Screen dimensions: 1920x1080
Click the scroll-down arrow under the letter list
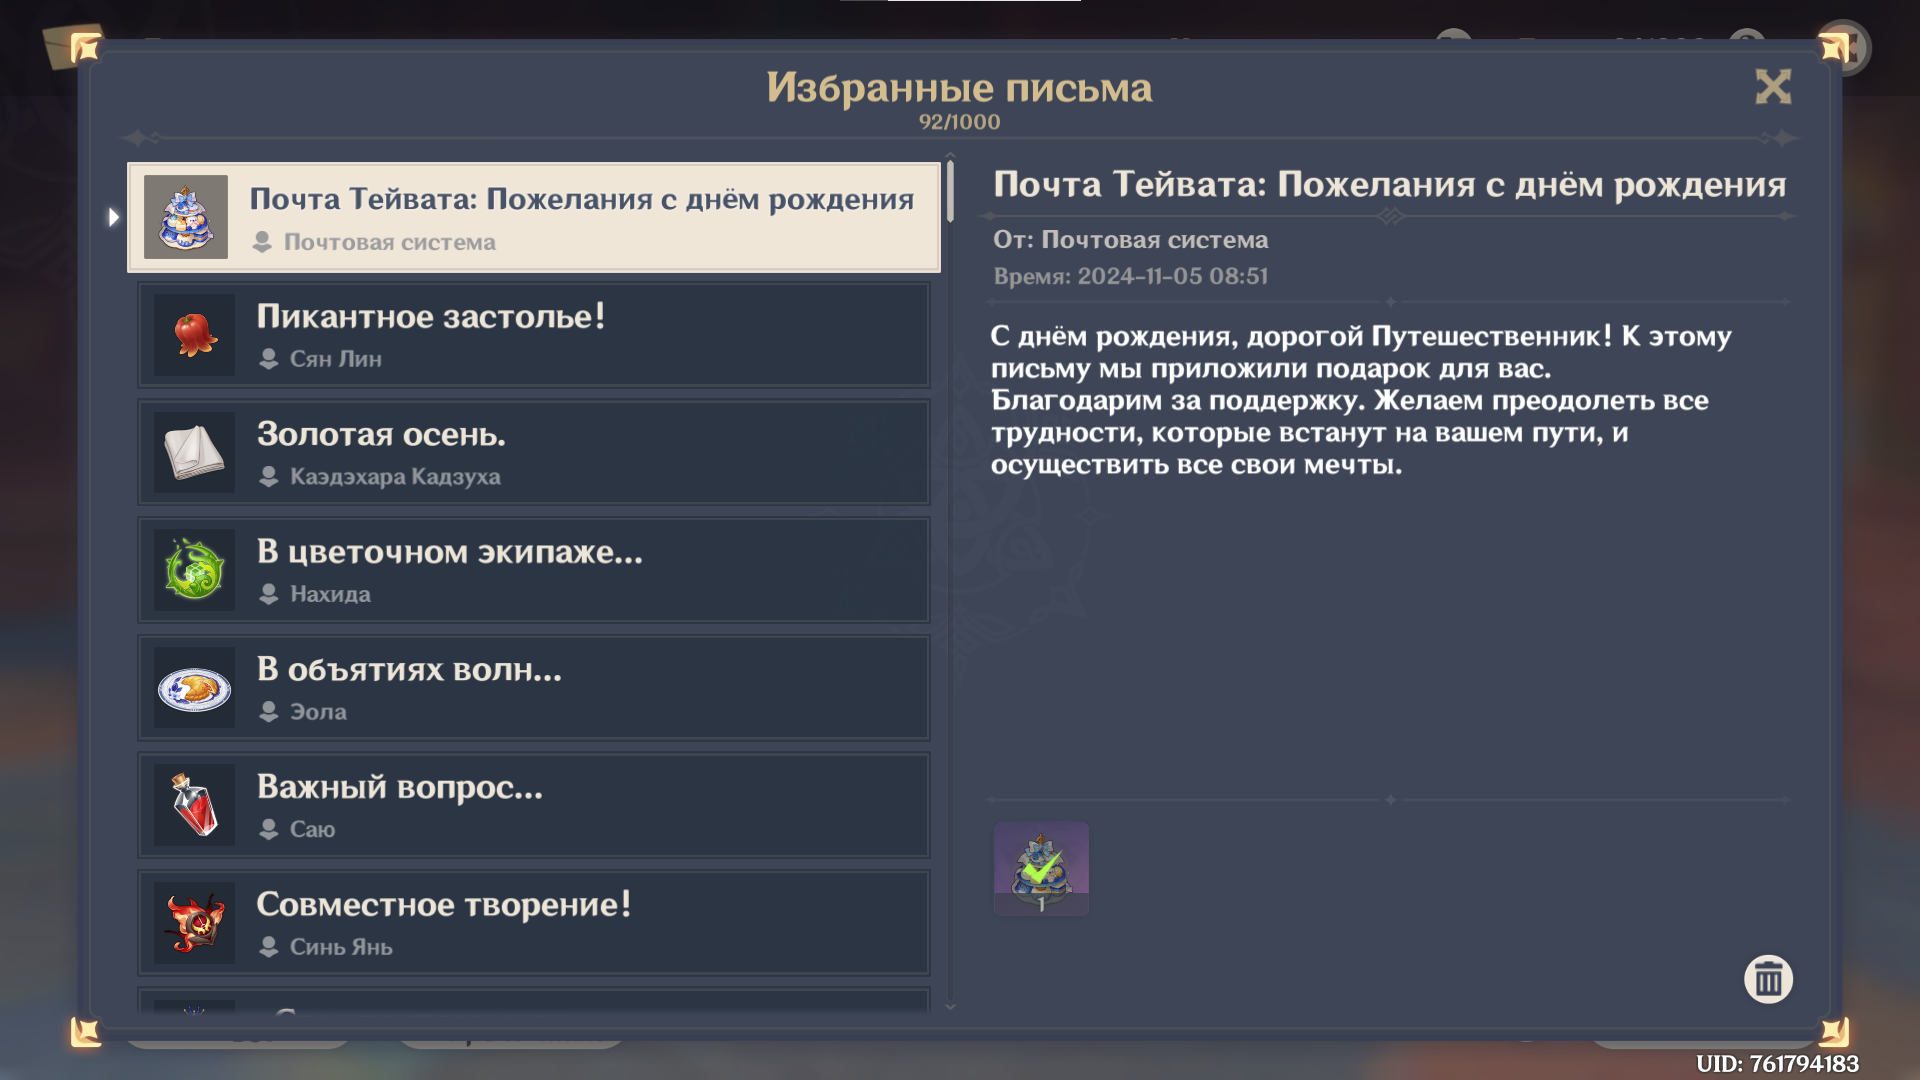[x=950, y=1006]
